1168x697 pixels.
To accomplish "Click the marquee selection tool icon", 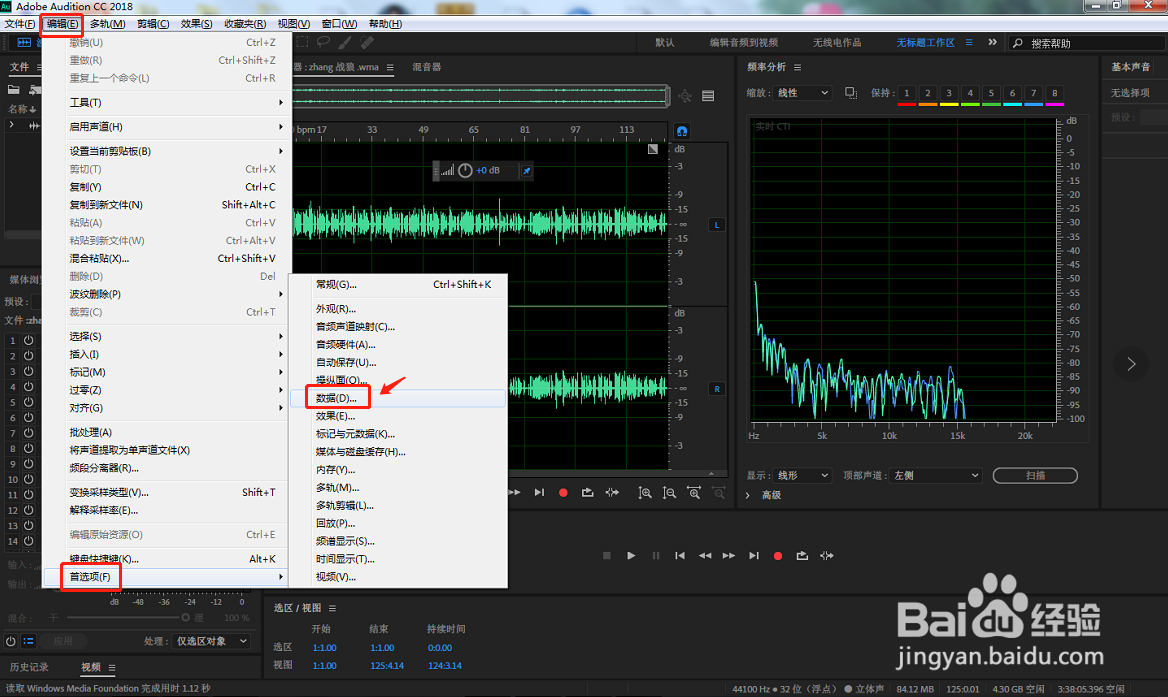I will [x=302, y=42].
